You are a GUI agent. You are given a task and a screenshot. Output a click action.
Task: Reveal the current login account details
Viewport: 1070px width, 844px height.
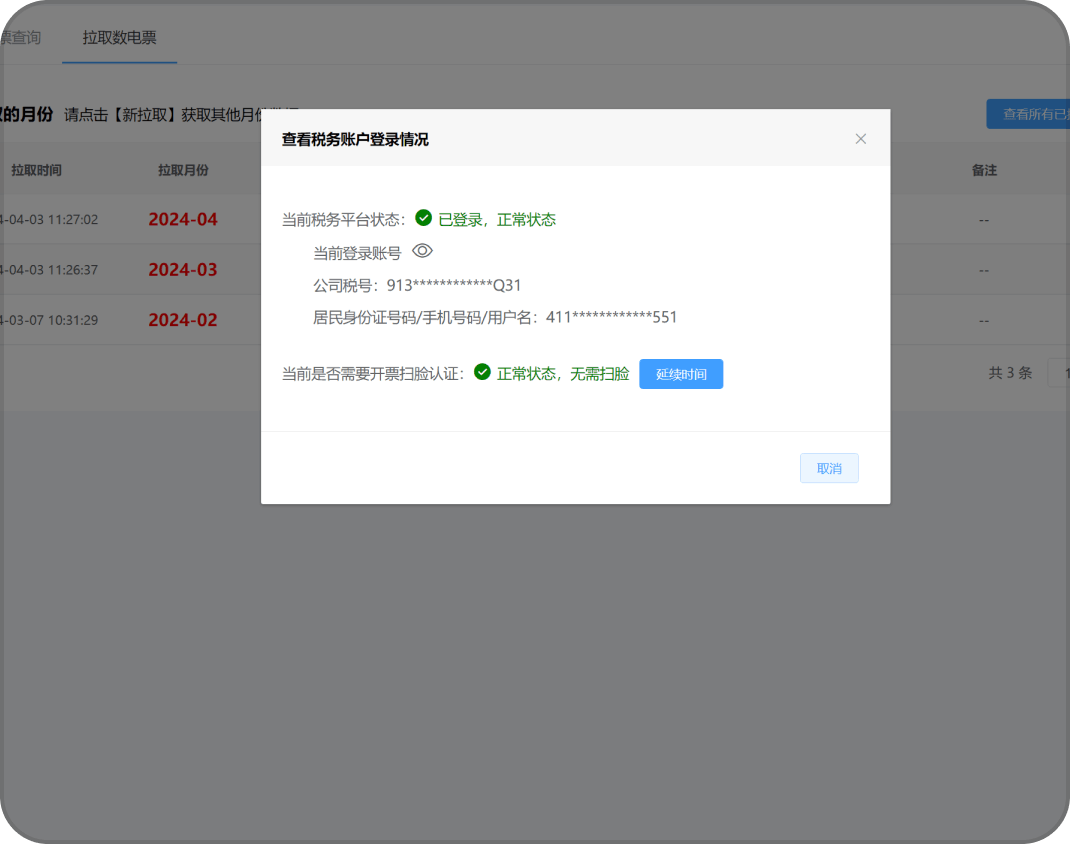point(422,251)
